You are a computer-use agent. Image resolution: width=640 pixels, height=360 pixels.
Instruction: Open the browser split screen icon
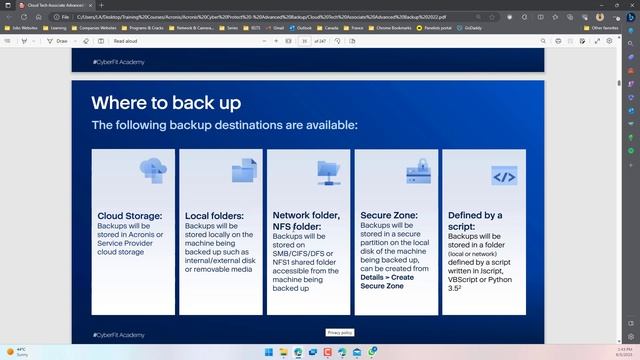[x=540, y=17]
